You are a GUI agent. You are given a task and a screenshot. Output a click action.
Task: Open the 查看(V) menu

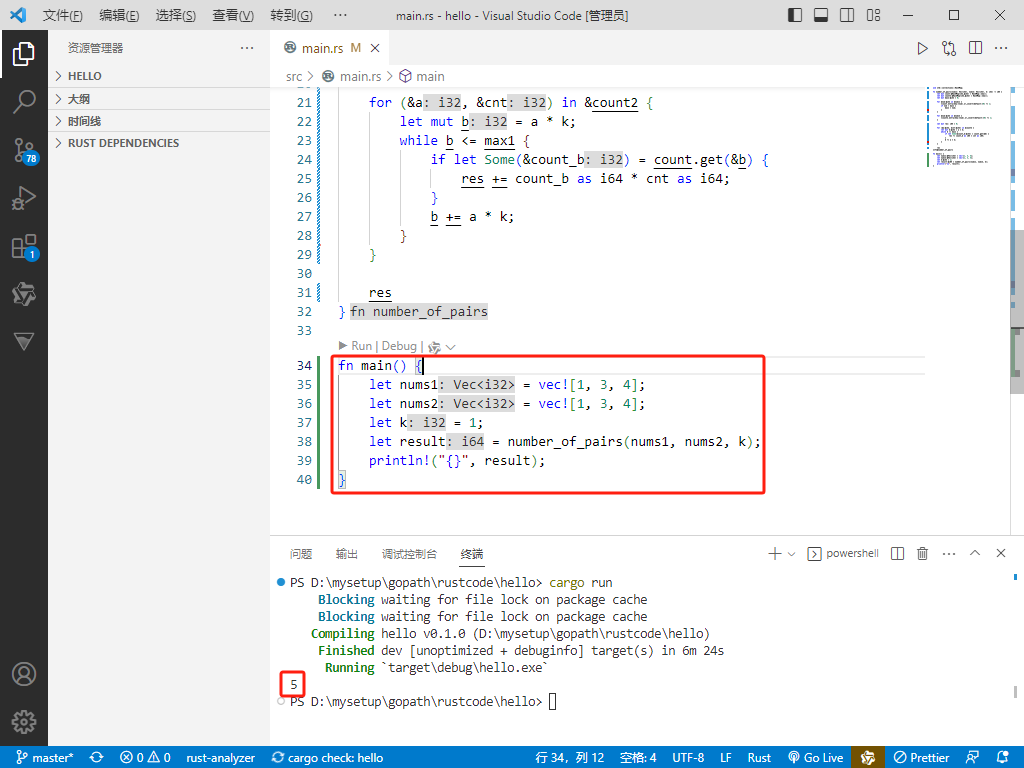pos(232,15)
